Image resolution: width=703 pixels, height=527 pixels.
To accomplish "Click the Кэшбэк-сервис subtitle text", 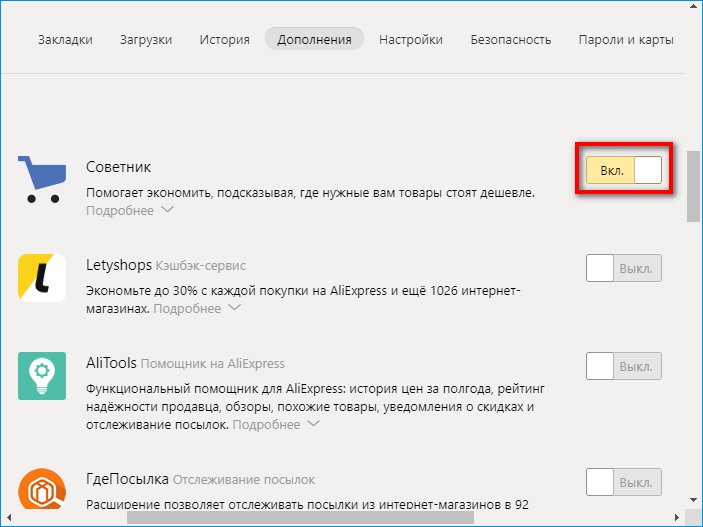I will 200,266.
